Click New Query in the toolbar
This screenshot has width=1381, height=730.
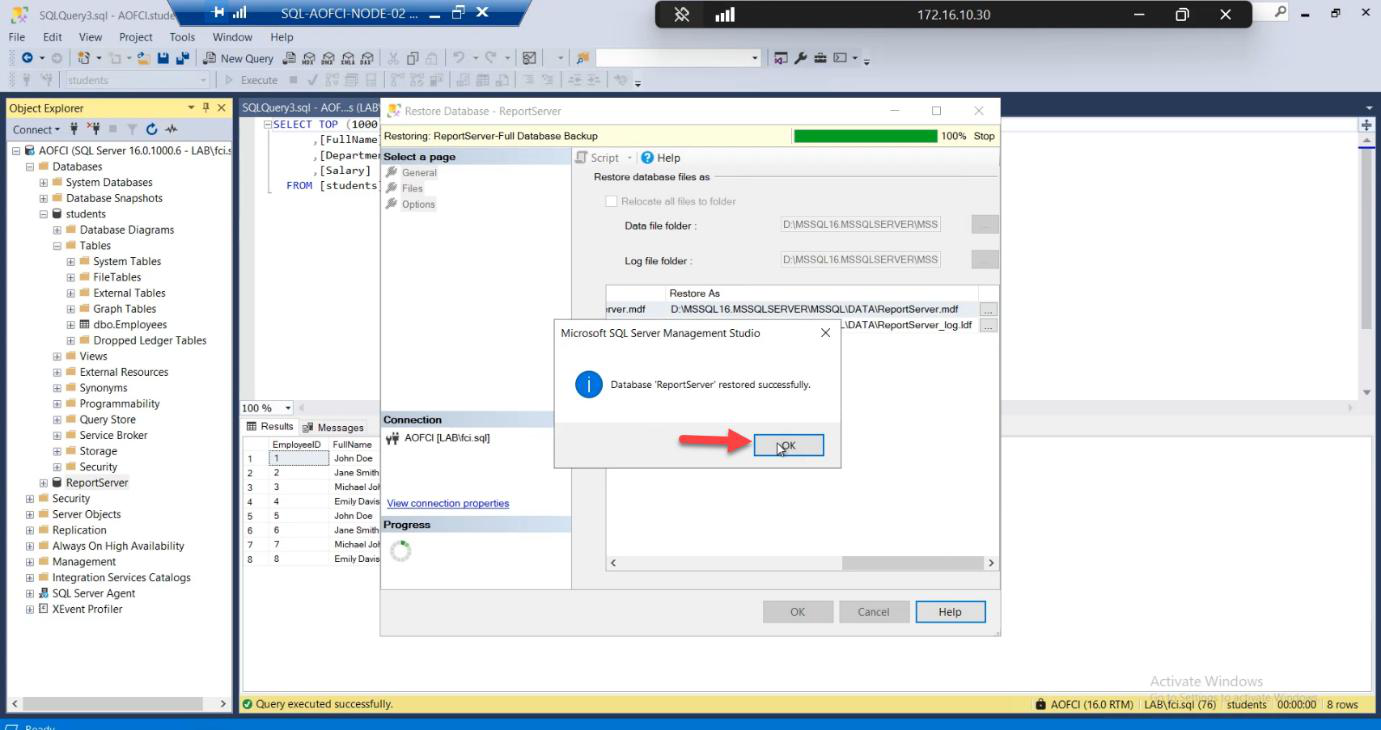[238, 59]
